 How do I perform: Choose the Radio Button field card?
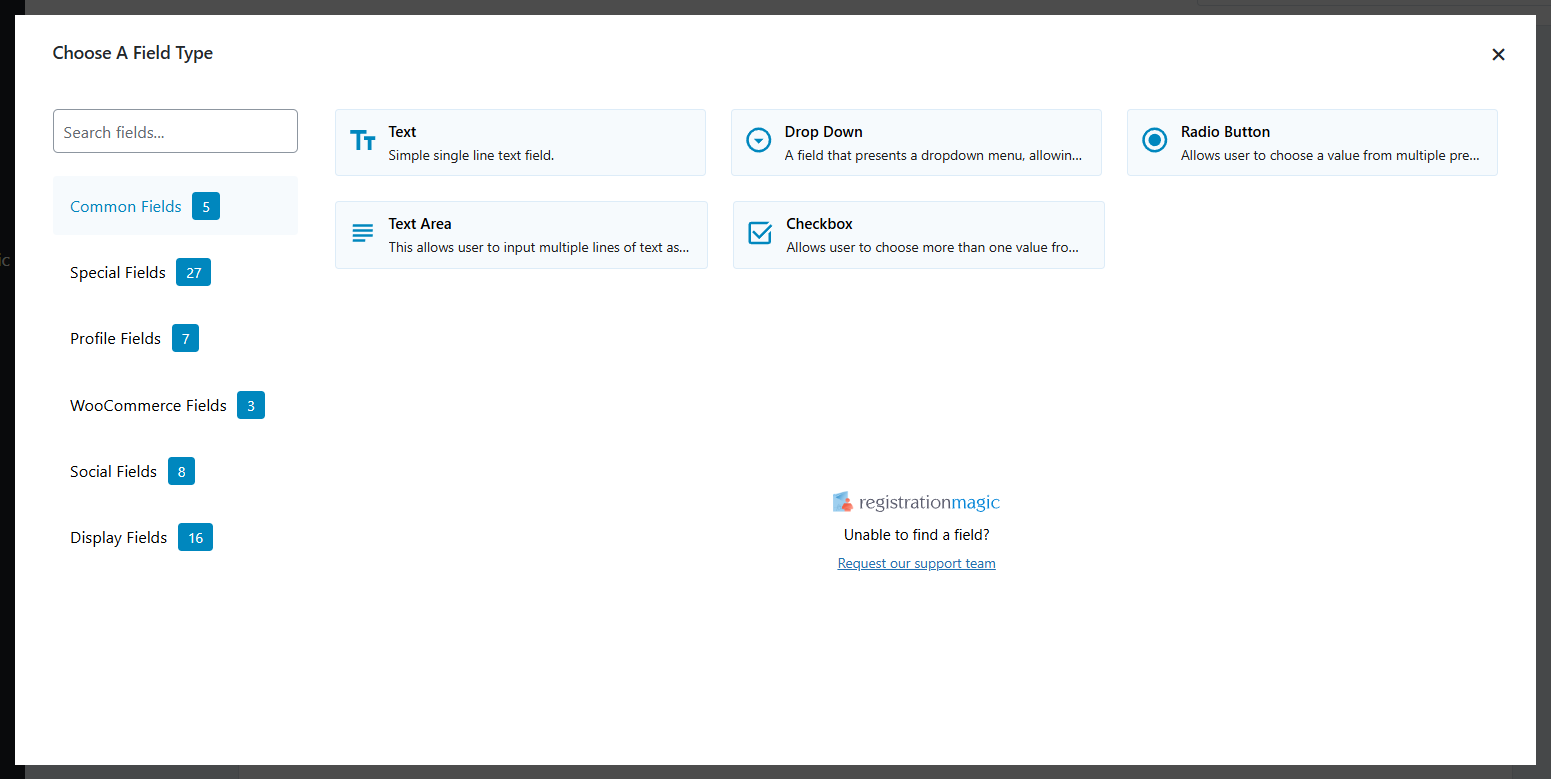pos(1312,142)
